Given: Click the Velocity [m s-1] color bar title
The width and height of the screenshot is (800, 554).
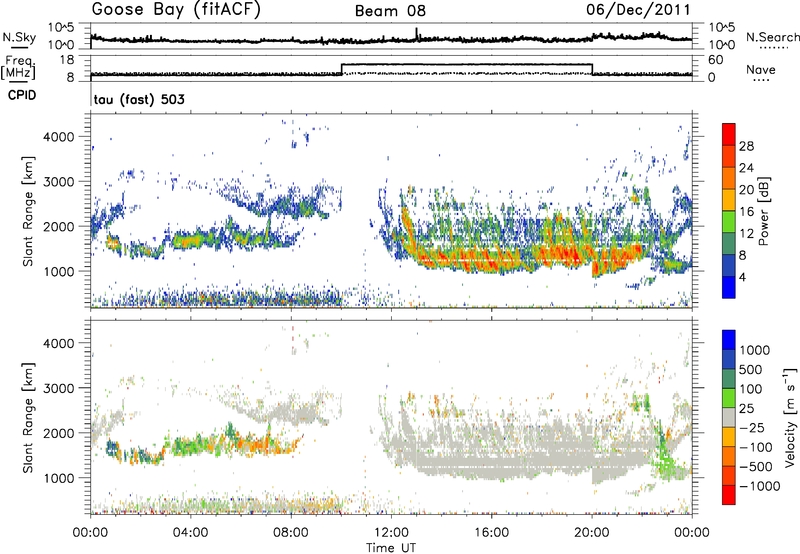Looking at the screenshot, I should click(x=790, y=417).
